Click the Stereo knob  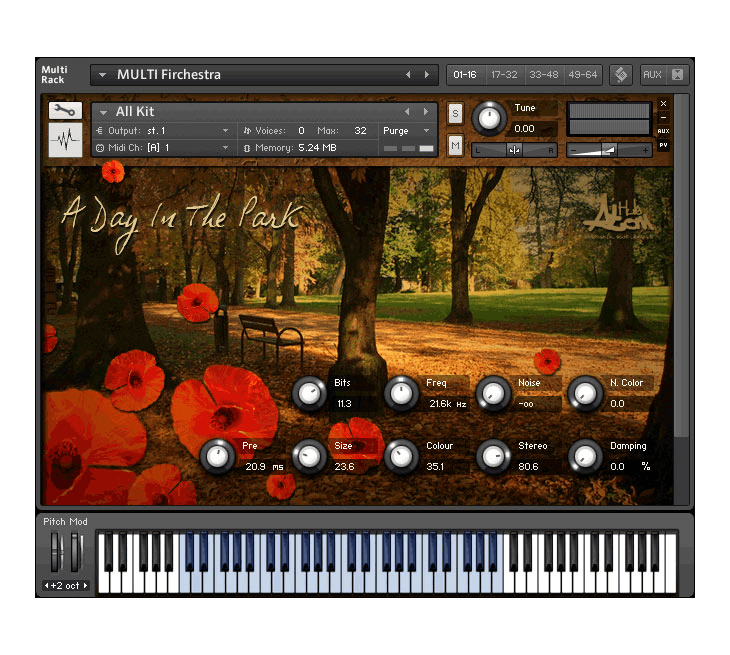(x=493, y=456)
